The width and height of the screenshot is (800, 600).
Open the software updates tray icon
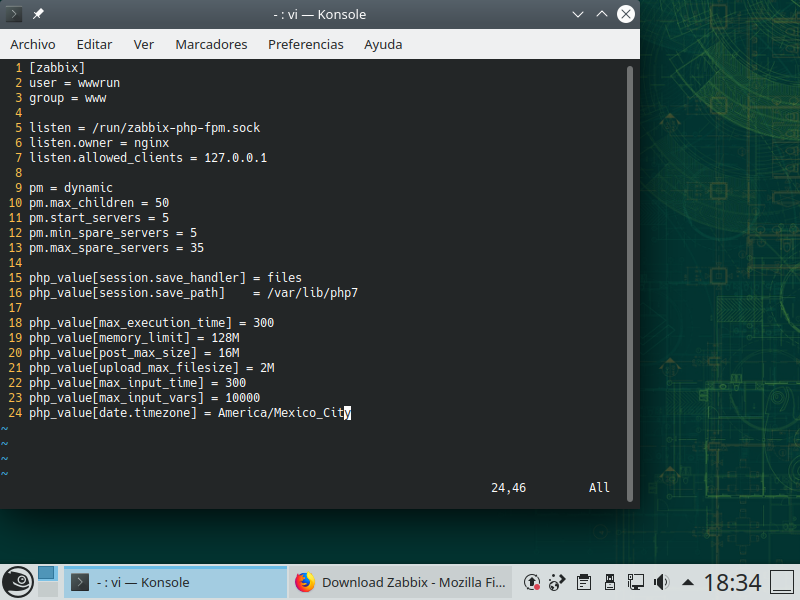tap(532, 582)
